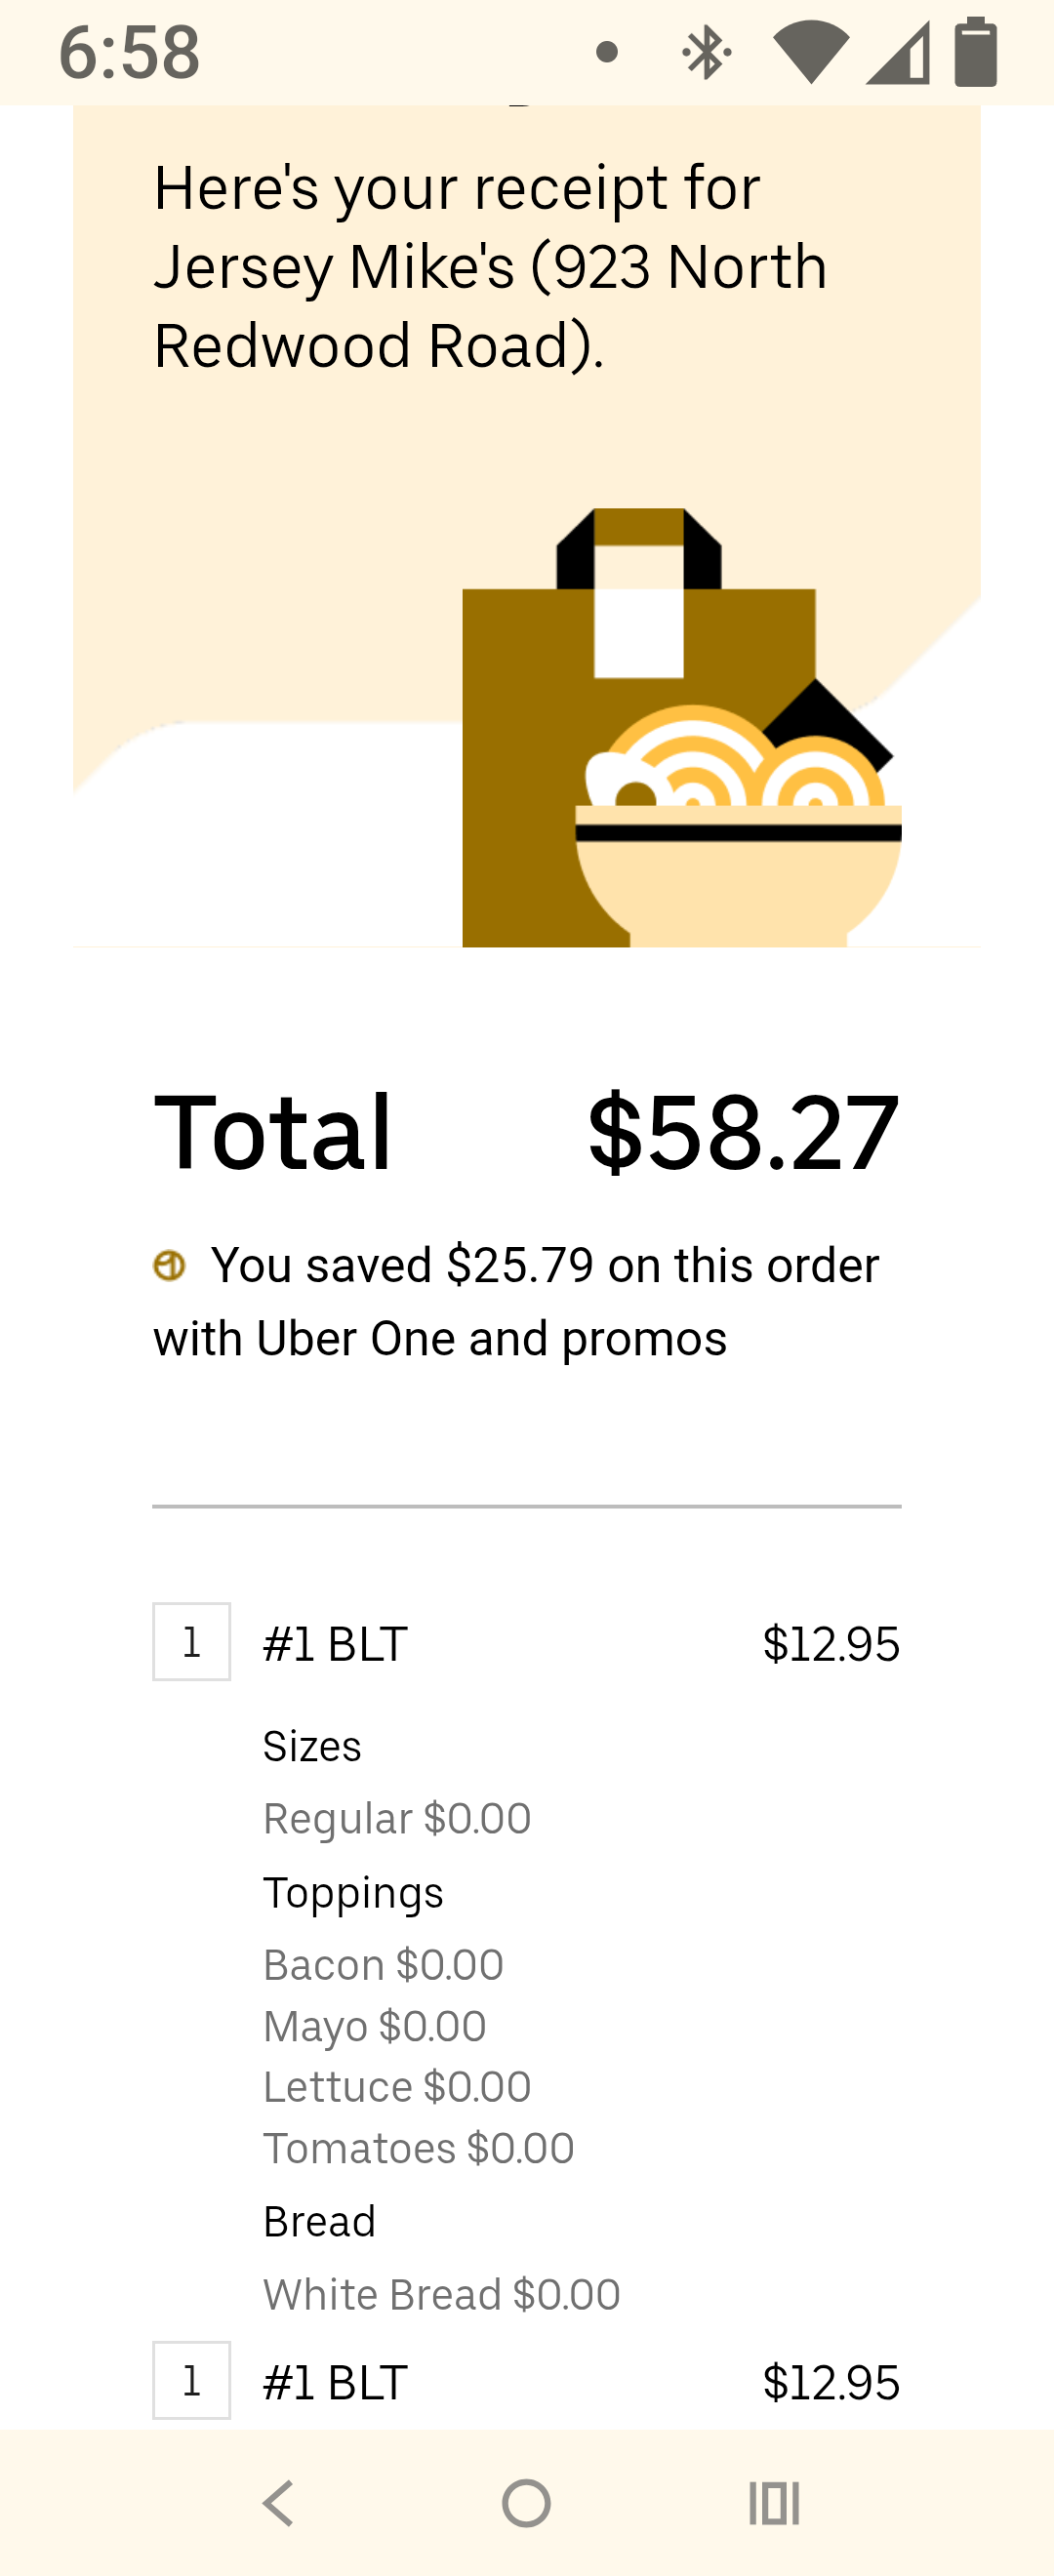The width and height of the screenshot is (1054, 2576).
Task: Tap the White Bread $0.00 option line
Action: coord(441,2294)
